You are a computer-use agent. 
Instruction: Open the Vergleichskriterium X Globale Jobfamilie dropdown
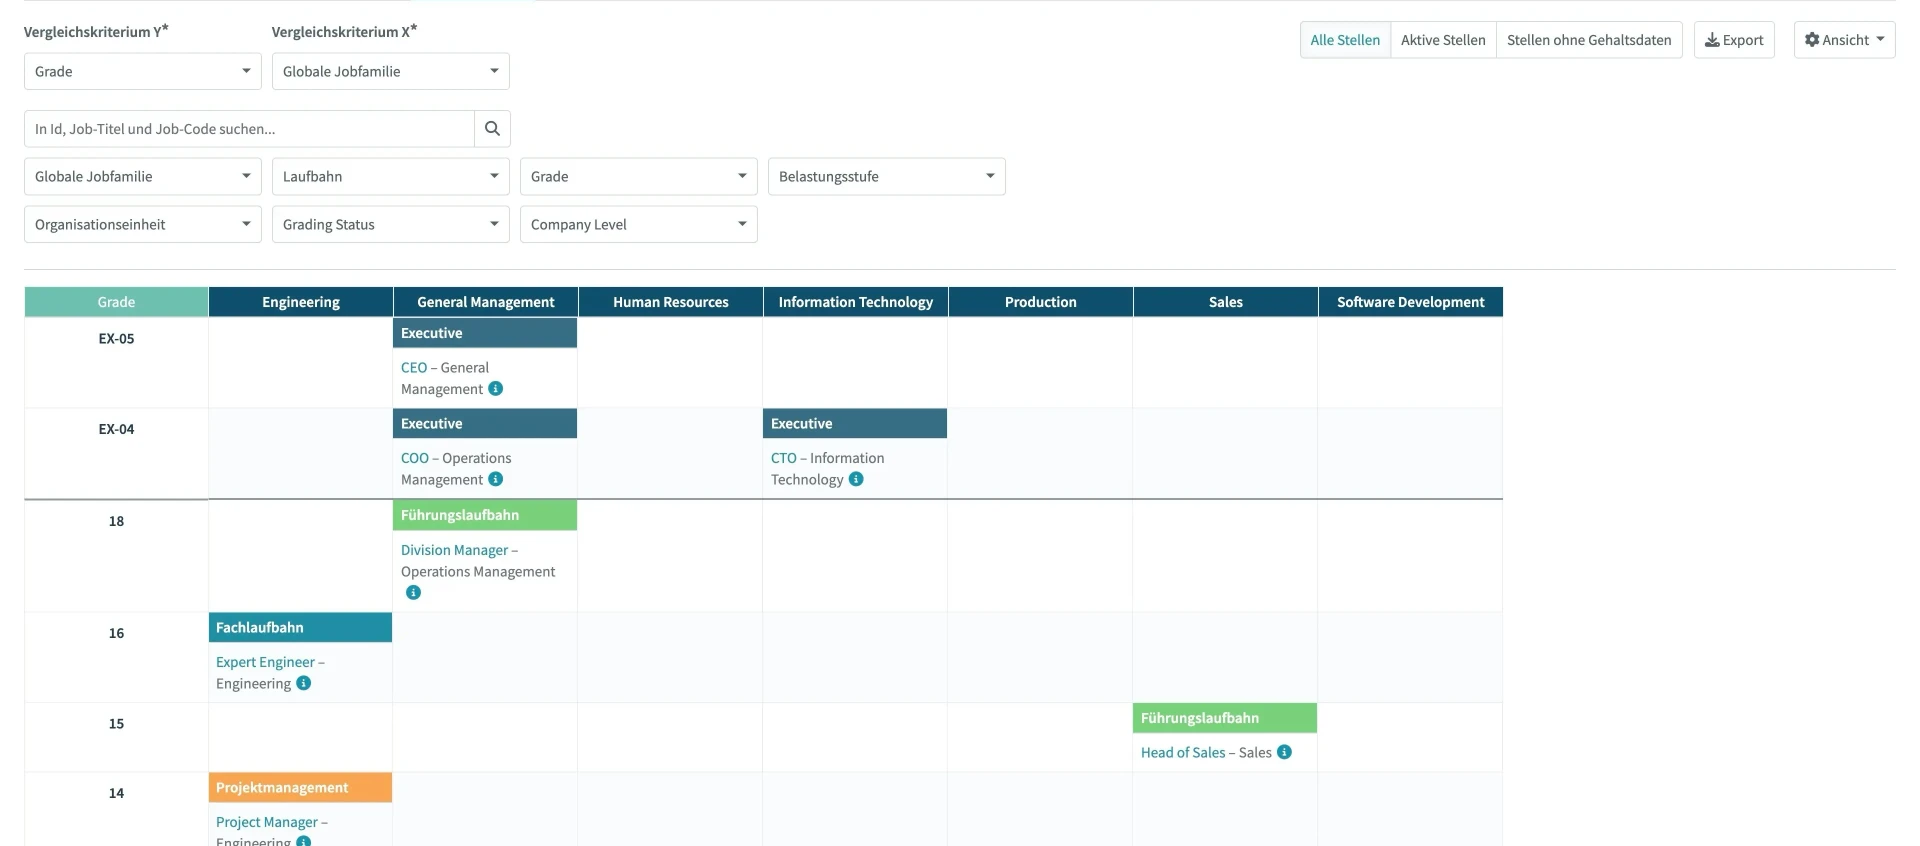point(390,71)
